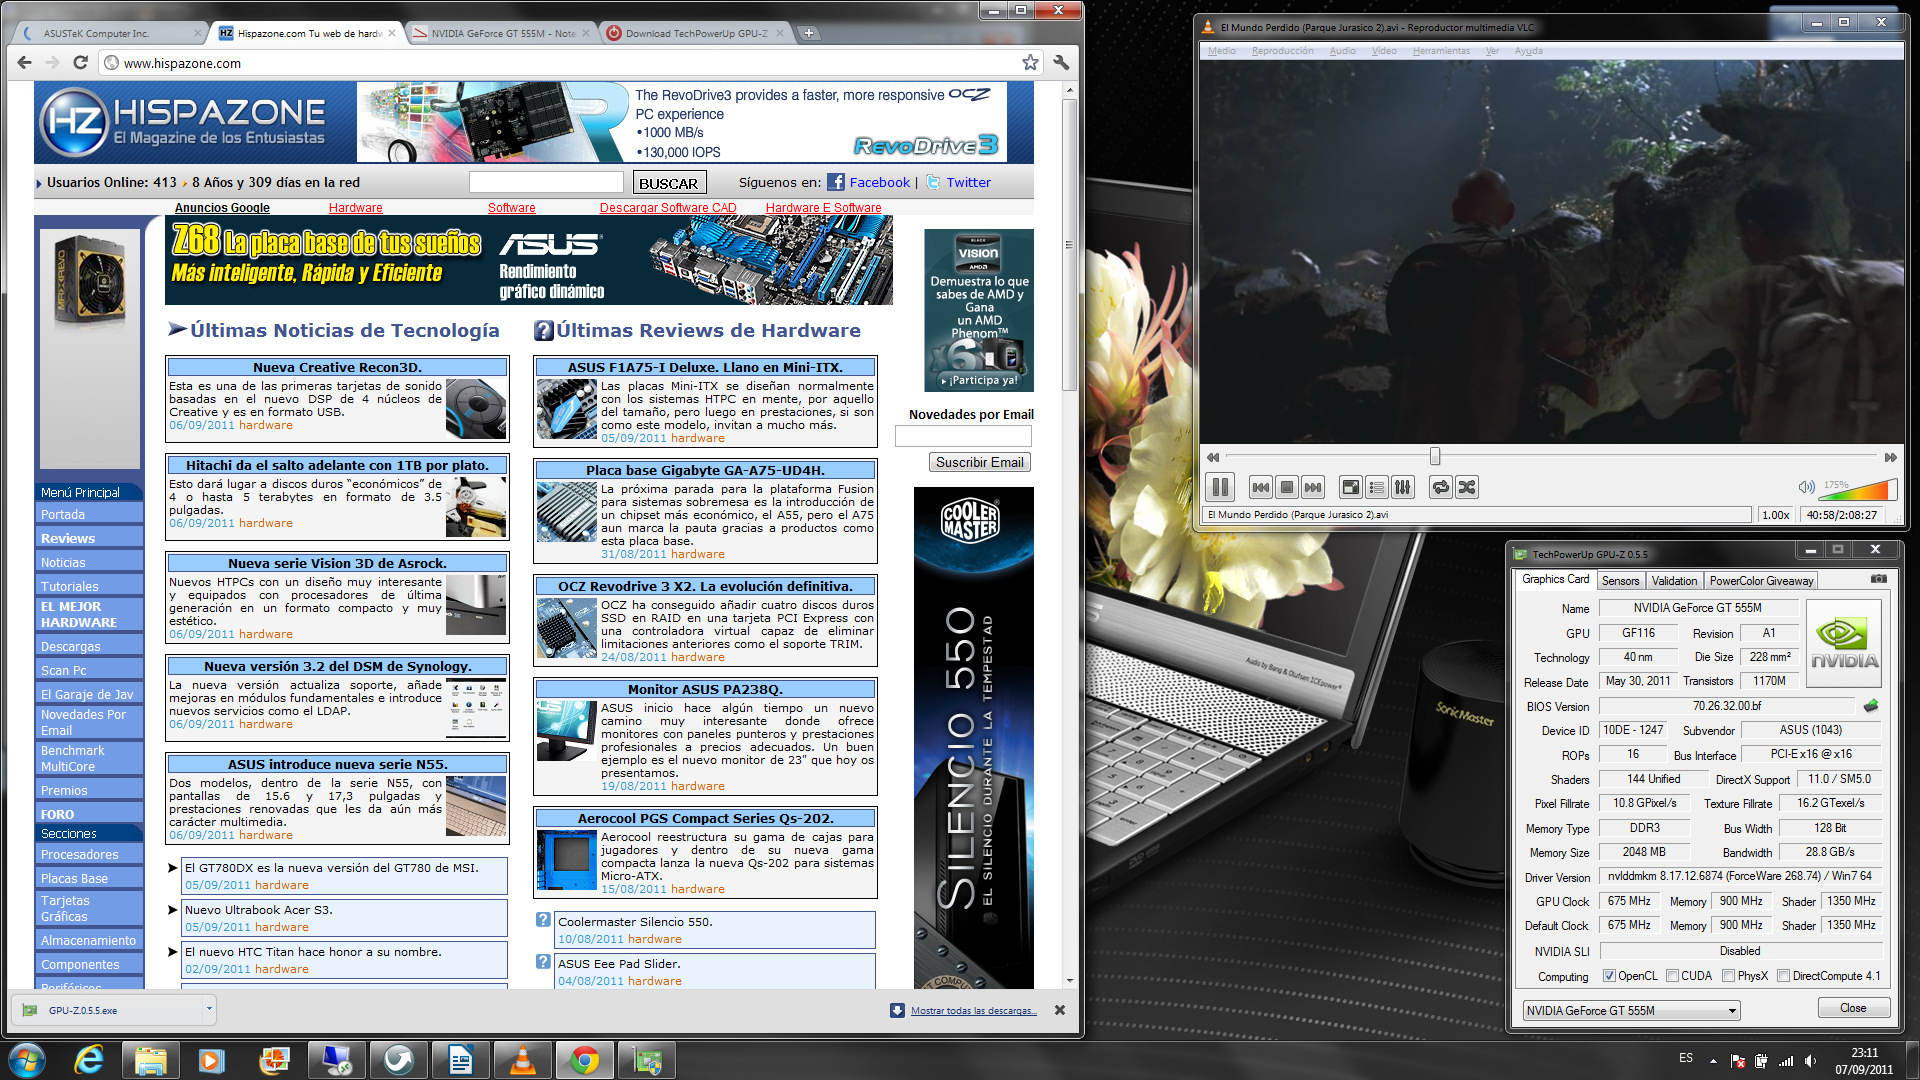Toggle VLC loop repeat button
1920x1080 pixels.
click(1440, 487)
